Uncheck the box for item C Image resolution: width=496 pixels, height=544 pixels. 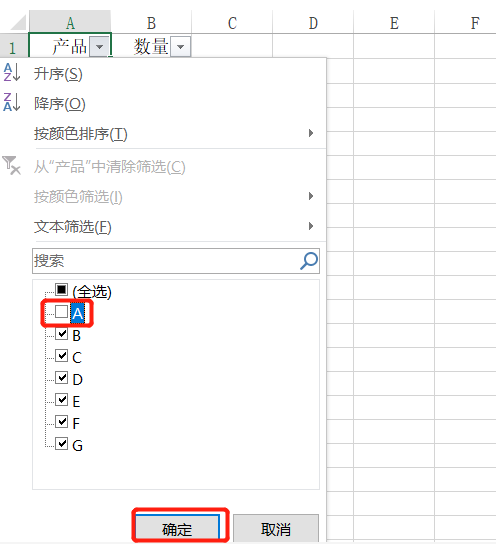click(61, 356)
